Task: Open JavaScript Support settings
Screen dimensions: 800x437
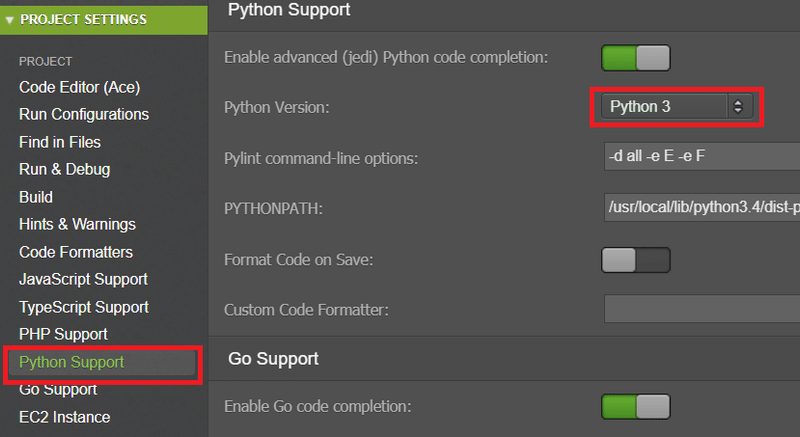Action: coord(83,279)
